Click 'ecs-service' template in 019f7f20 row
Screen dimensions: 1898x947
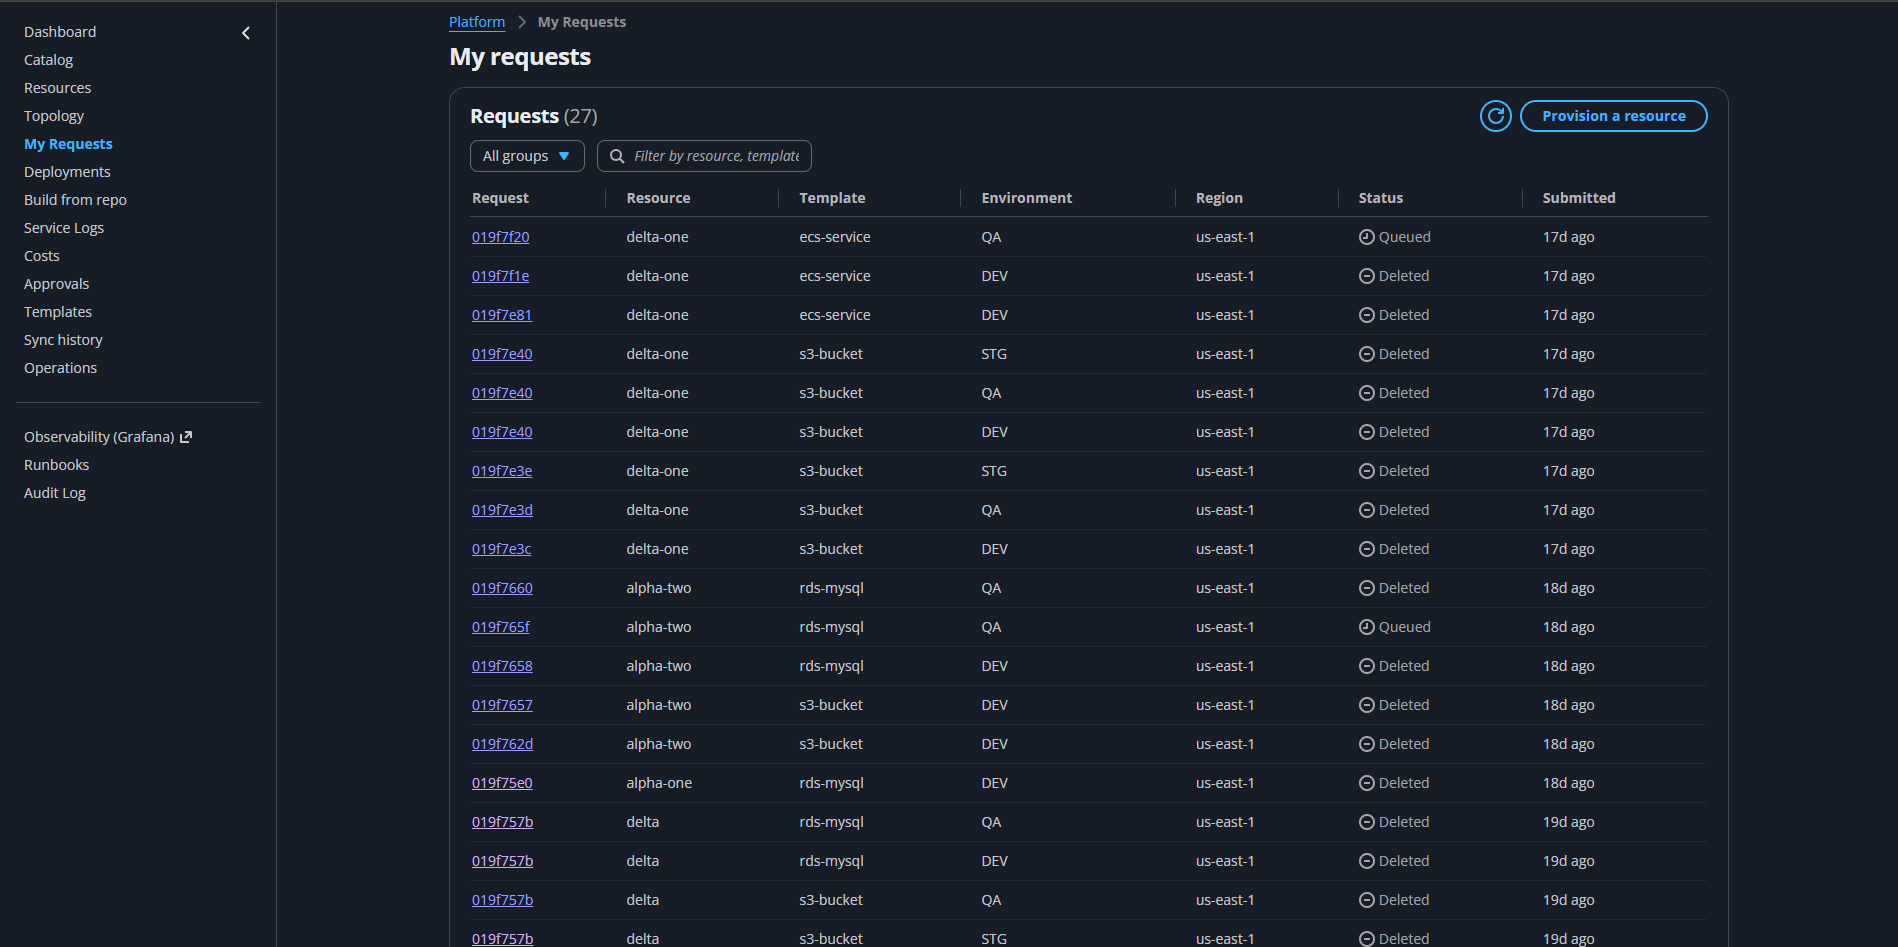pyautogui.click(x=834, y=237)
